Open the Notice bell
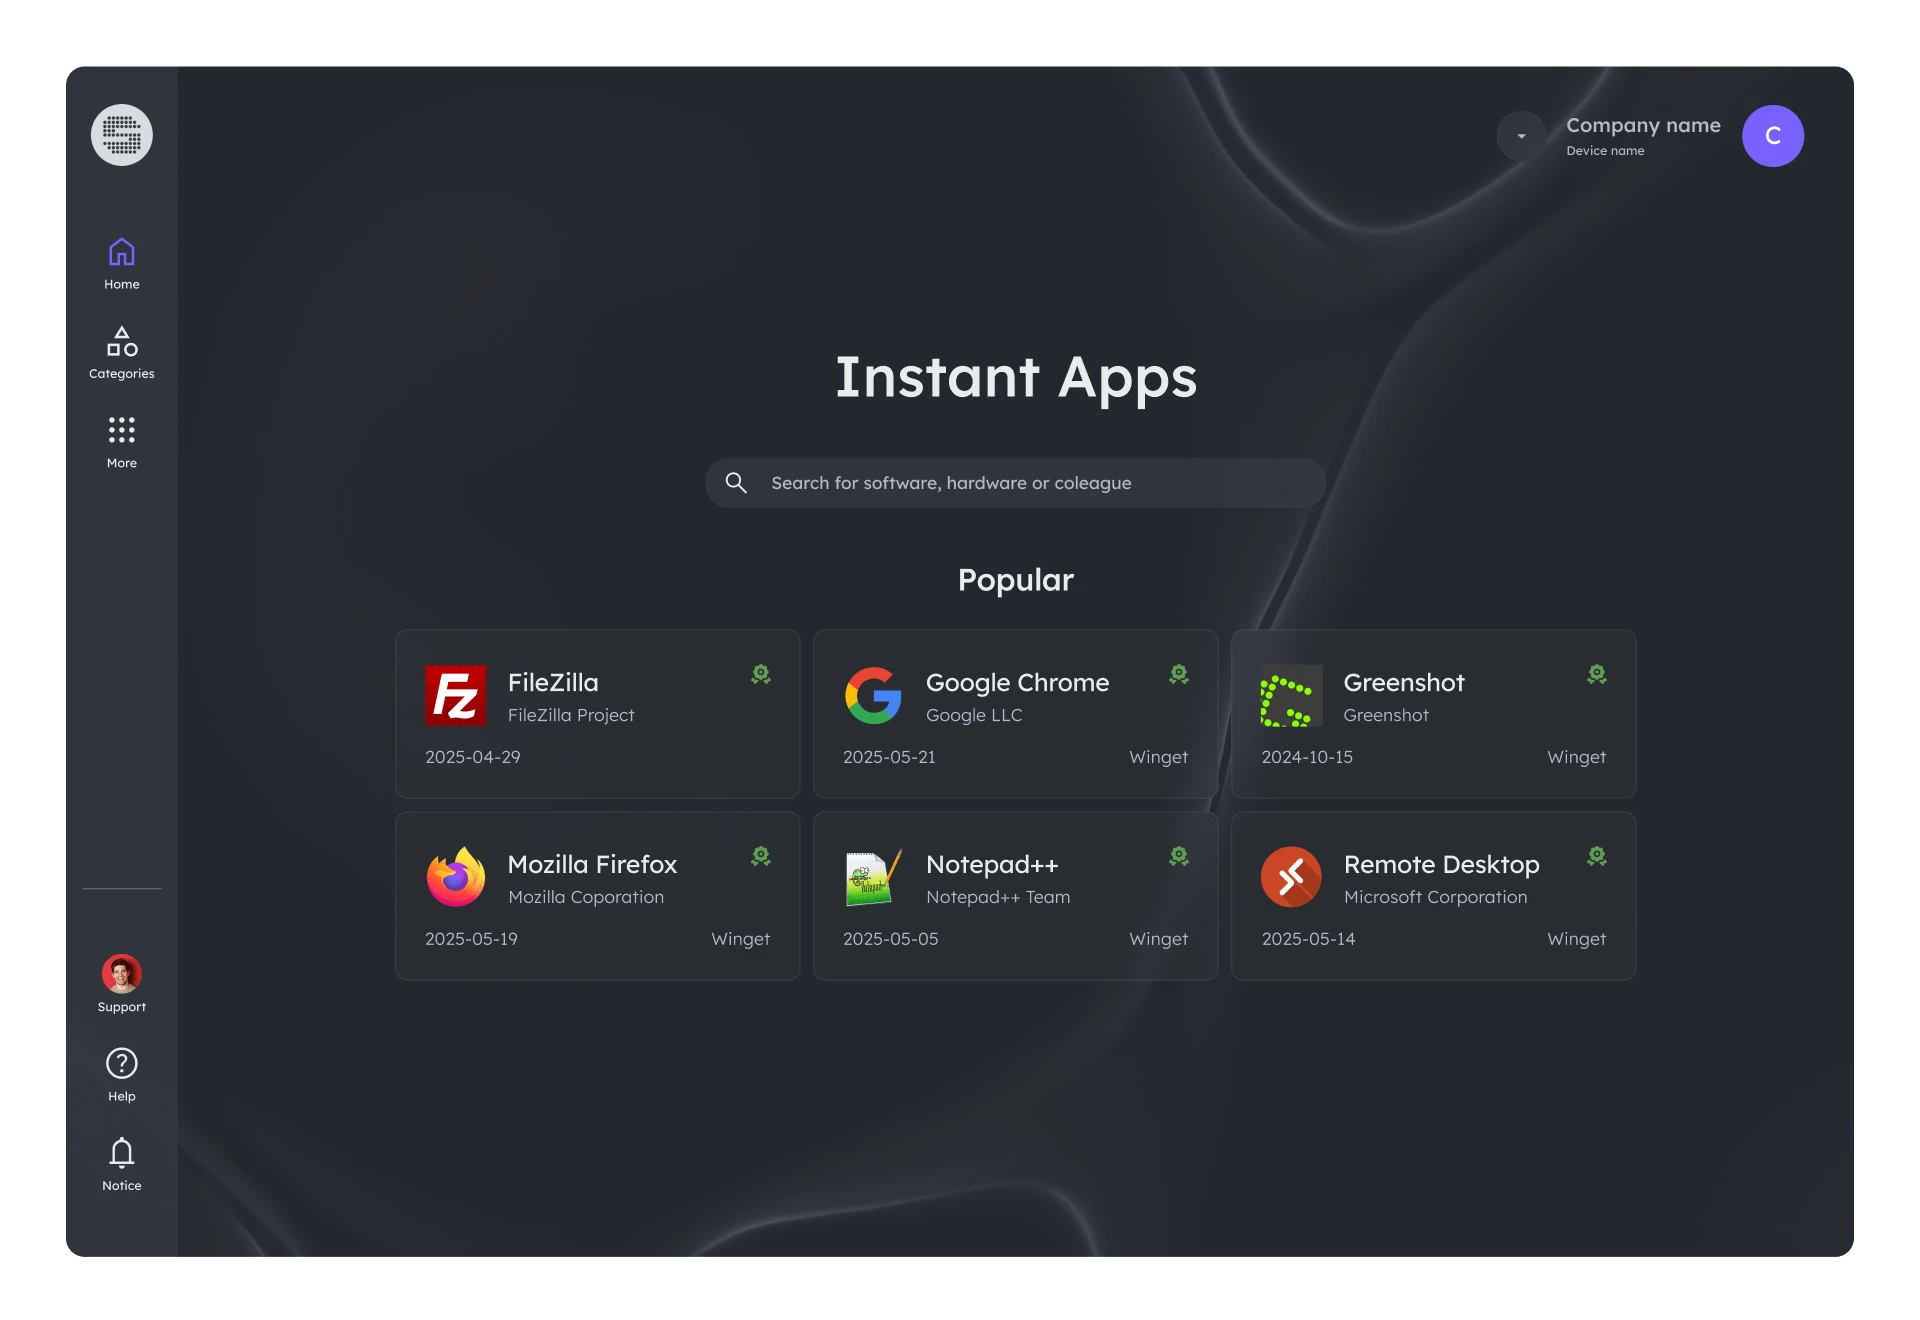Viewport: 1920px width, 1320px height. point(122,1165)
